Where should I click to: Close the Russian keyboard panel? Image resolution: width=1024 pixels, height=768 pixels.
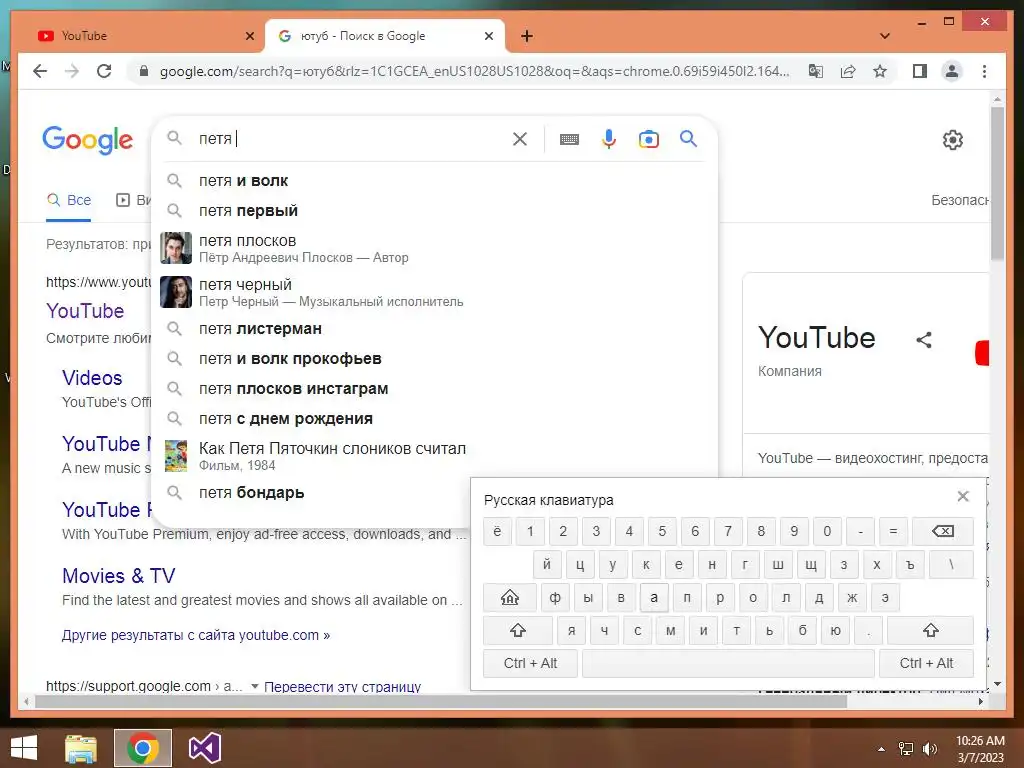(963, 496)
